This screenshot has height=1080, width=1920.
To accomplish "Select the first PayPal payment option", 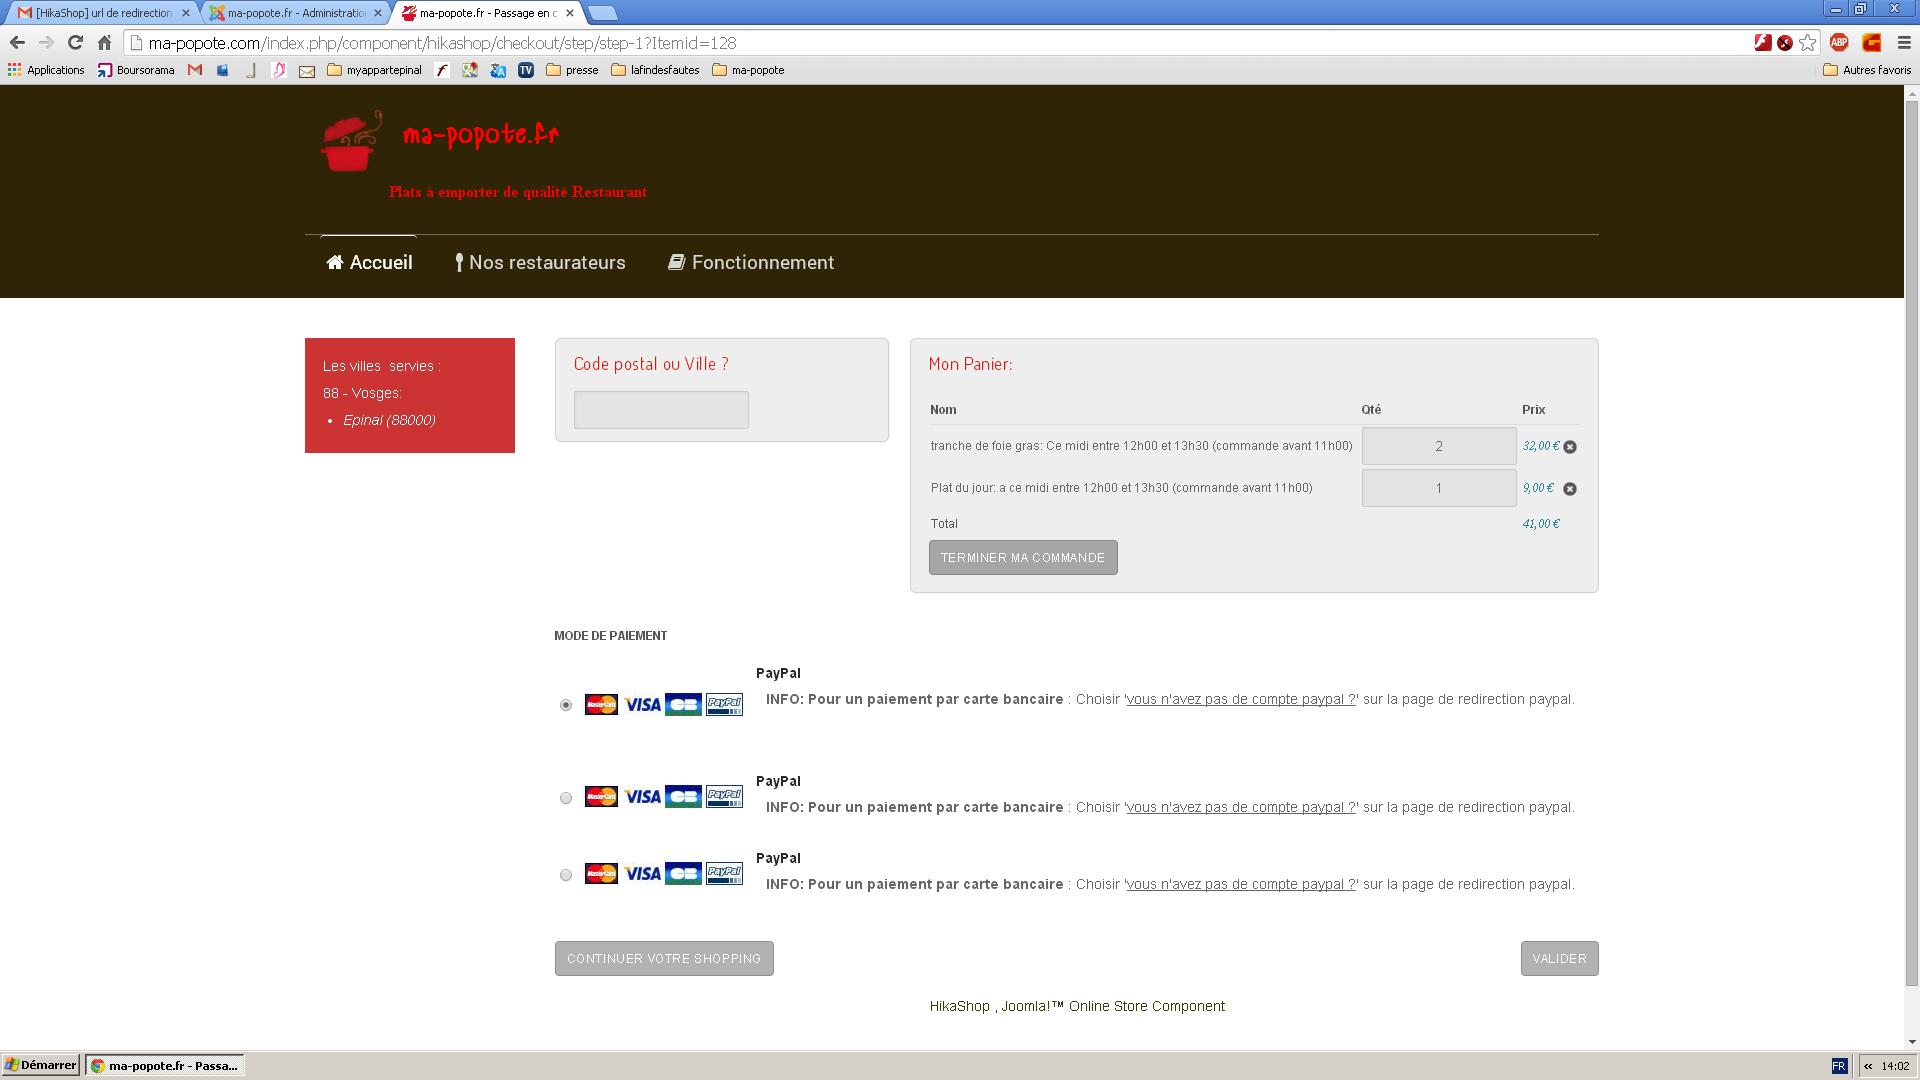I will coord(566,705).
